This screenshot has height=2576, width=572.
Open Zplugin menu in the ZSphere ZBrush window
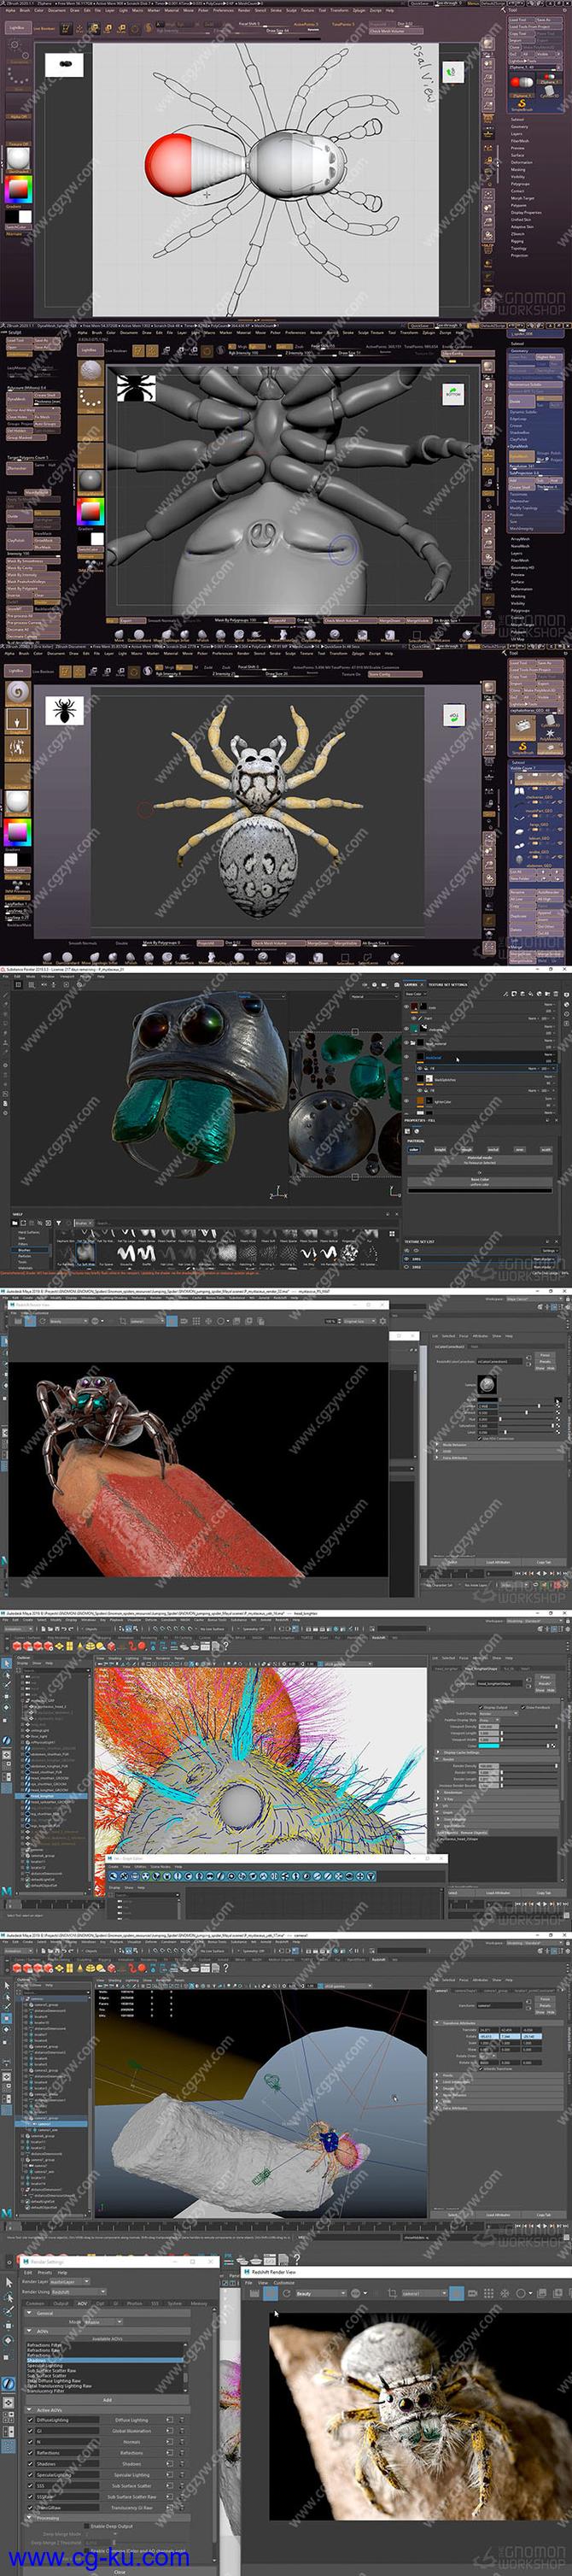(x=360, y=10)
